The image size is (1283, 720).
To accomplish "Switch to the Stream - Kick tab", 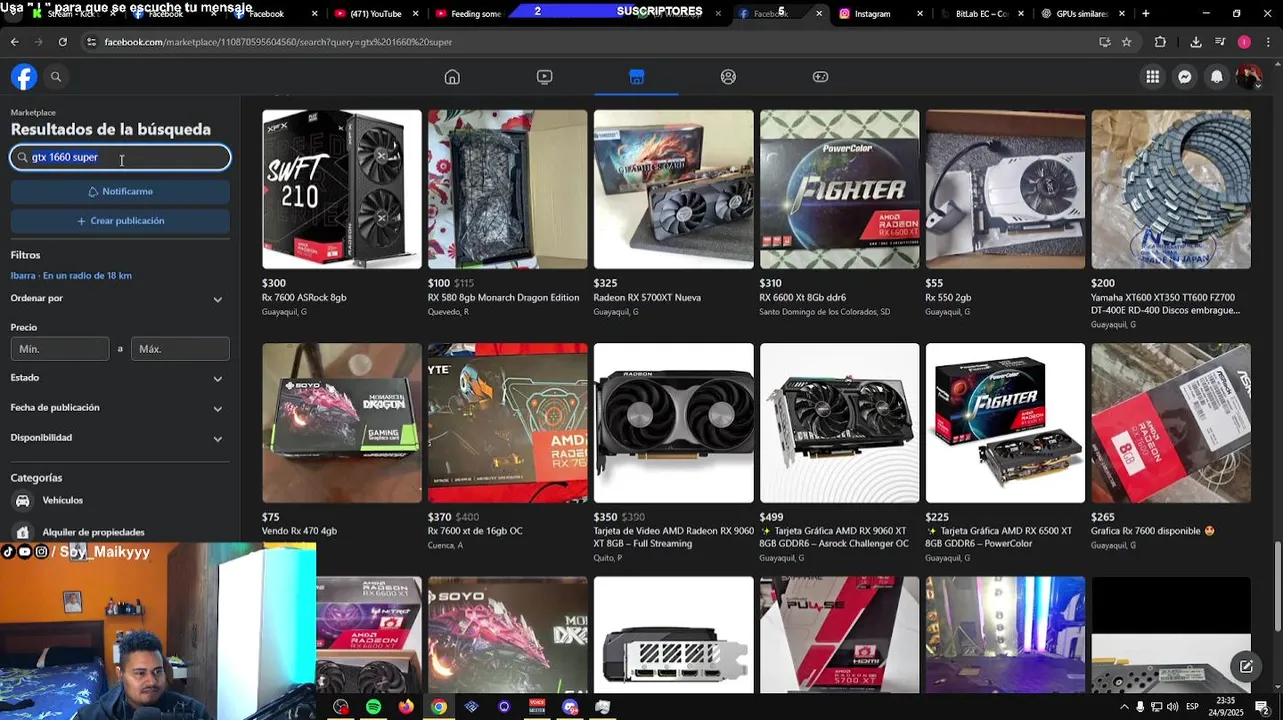I will tap(72, 14).
